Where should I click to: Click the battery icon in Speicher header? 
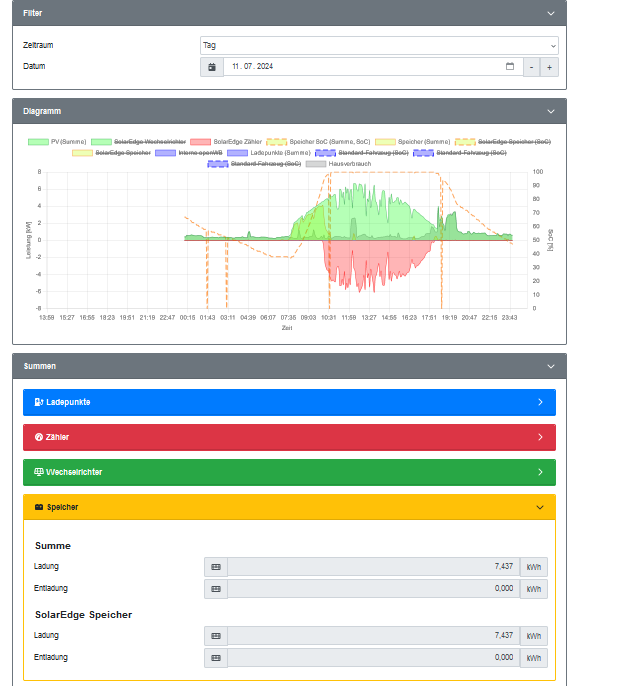pos(39,507)
